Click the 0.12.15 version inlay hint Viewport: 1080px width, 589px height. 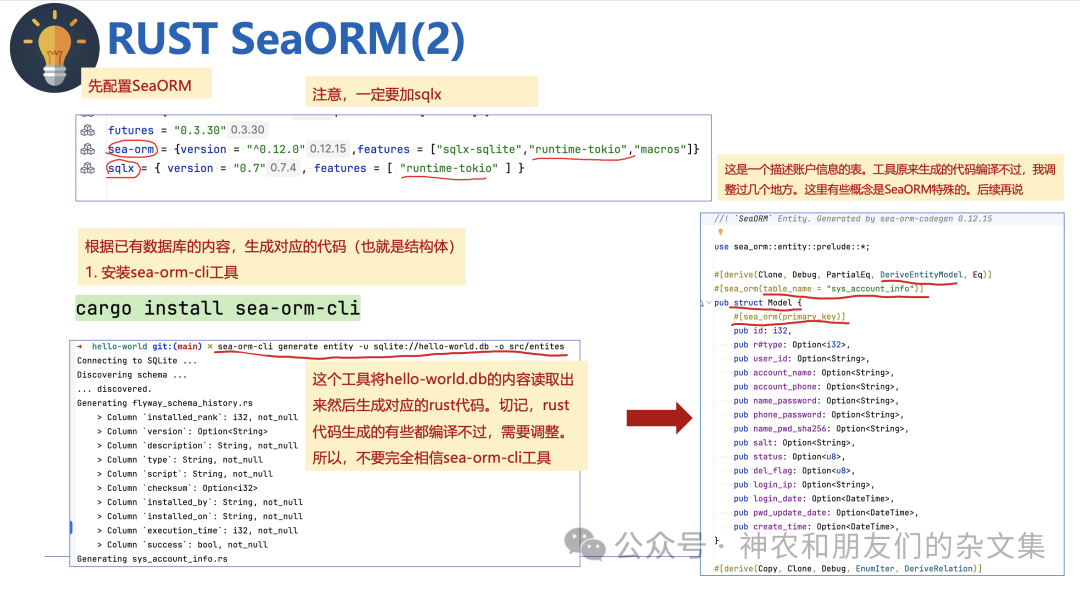pyautogui.click(x=328, y=149)
